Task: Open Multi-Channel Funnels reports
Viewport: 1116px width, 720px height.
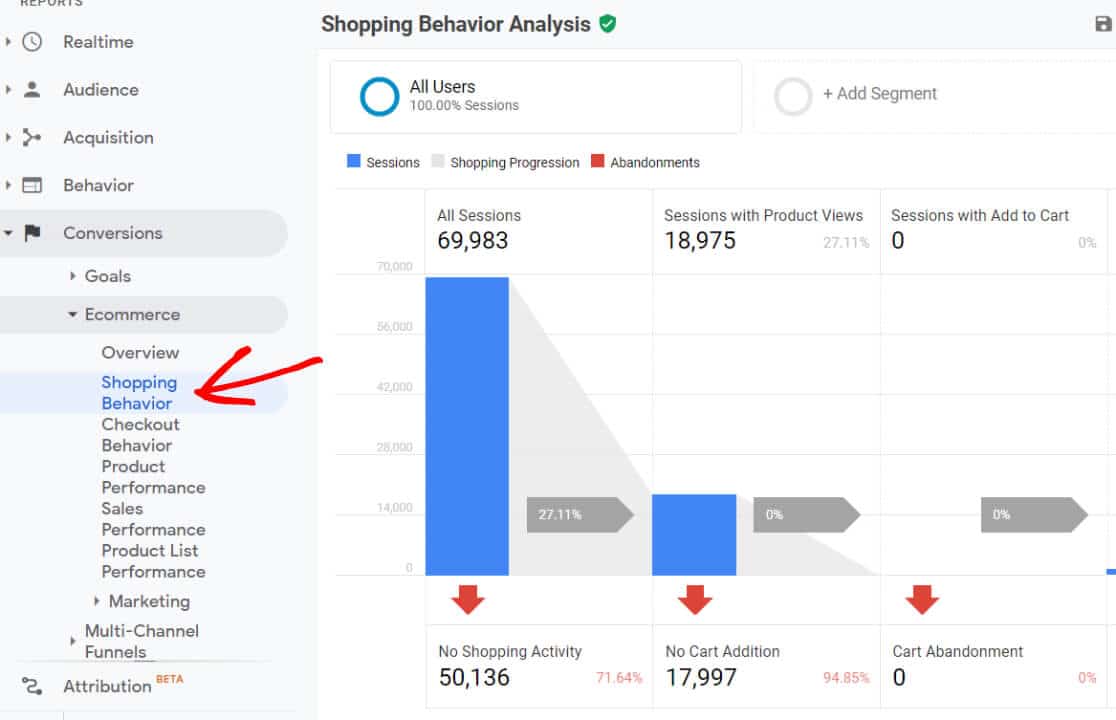Action: pyautogui.click(x=142, y=641)
